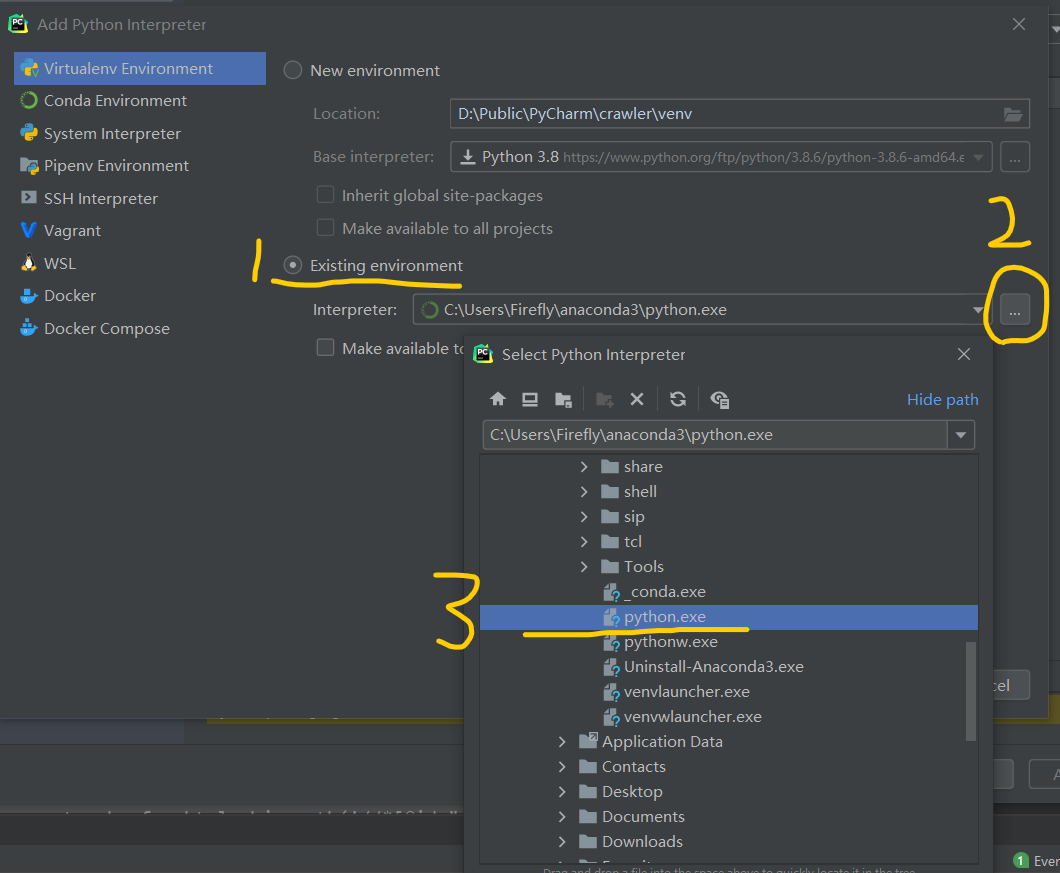Select python.exe in the file tree
This screenshot has width=1060, height=873.
(729, 617)
